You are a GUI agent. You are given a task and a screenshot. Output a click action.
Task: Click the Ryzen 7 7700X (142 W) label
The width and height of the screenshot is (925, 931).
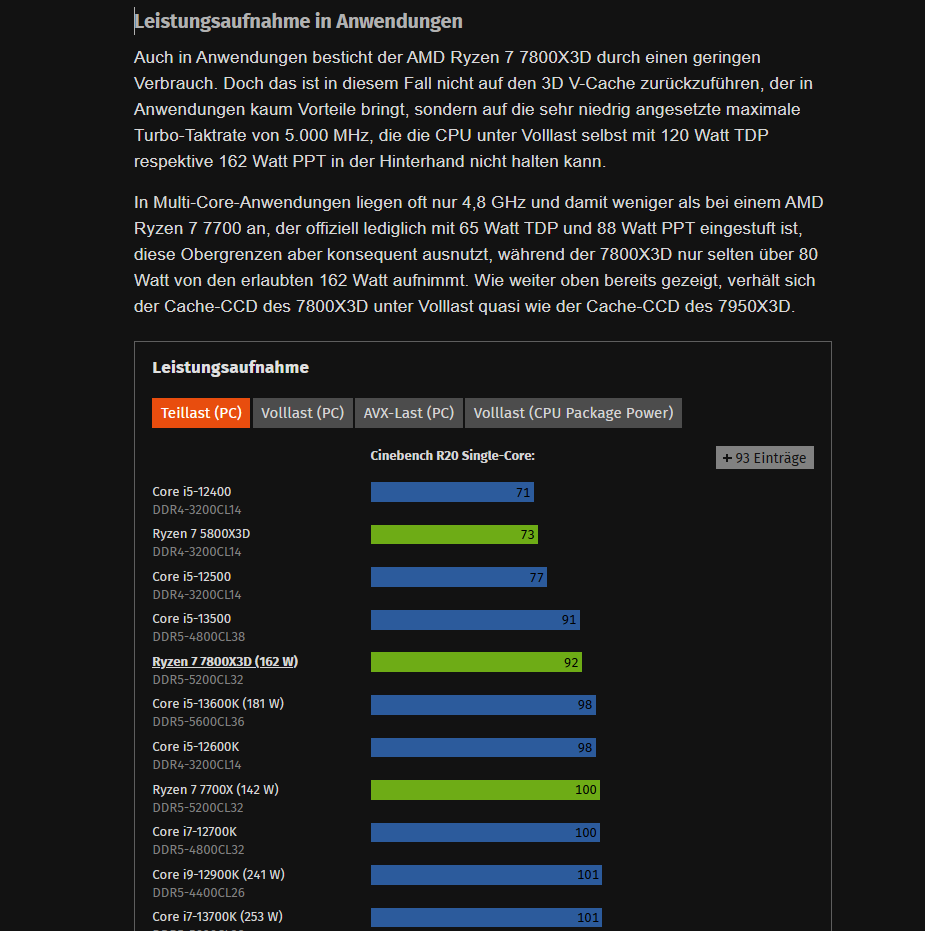216,789
